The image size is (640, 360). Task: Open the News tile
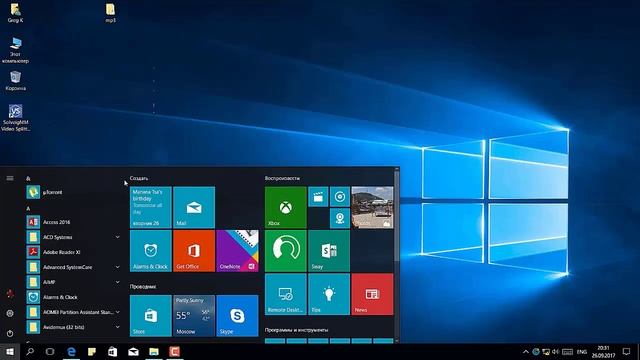(372, 294)
